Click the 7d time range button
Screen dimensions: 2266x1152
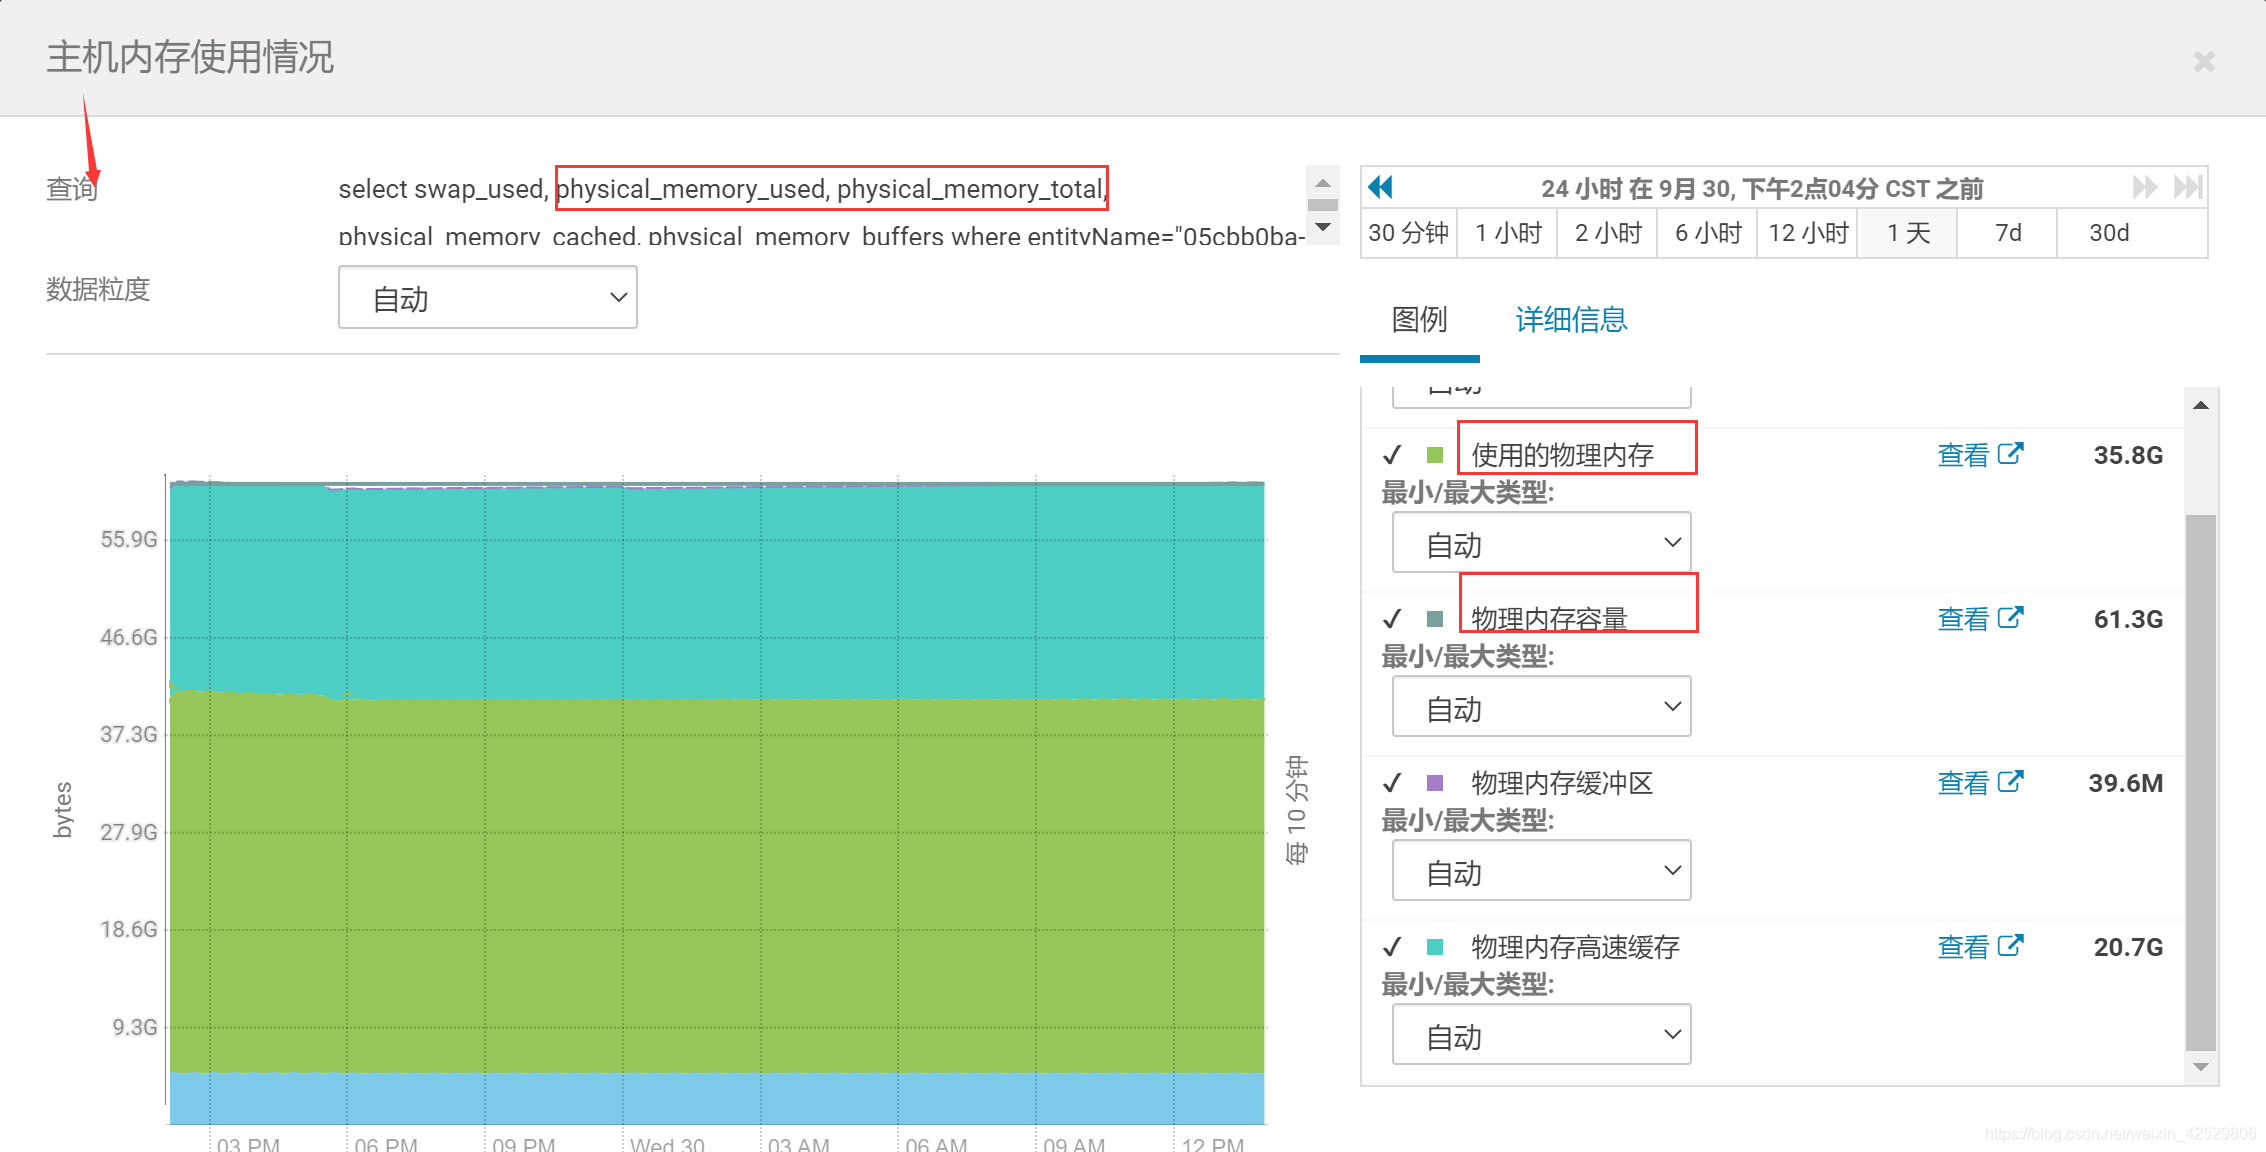2008,233
